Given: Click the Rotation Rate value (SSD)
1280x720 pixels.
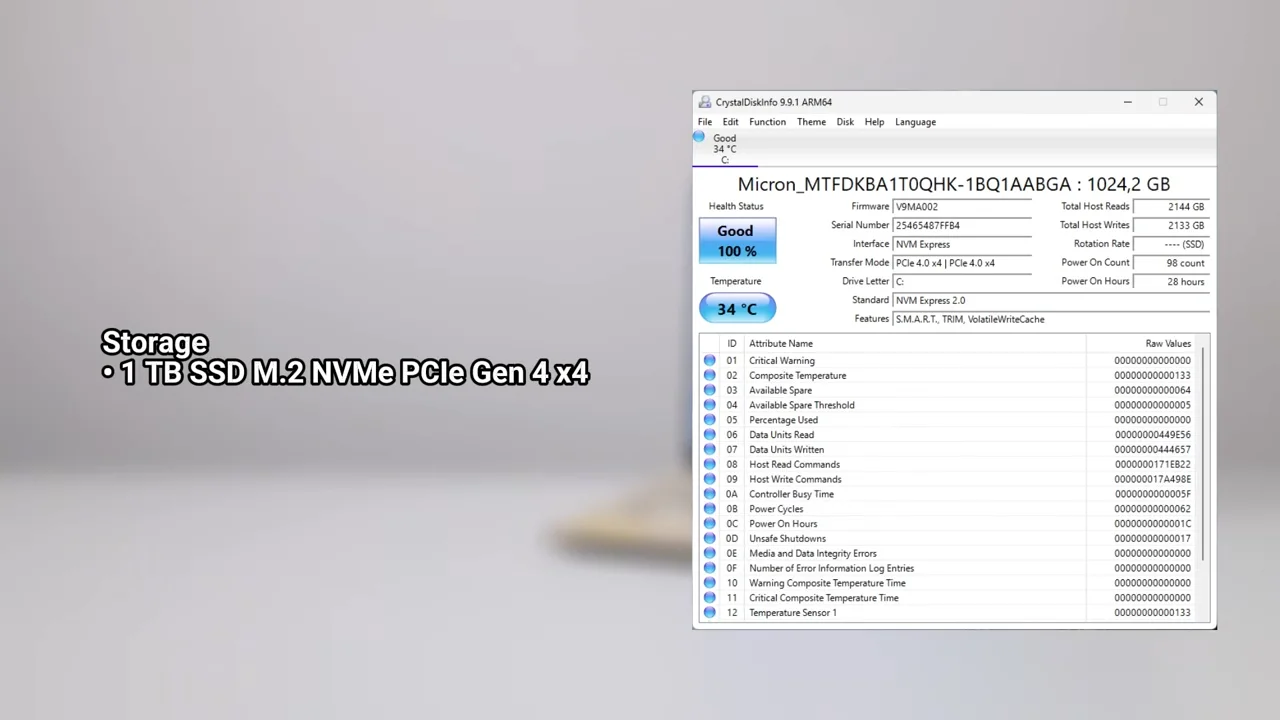Looking at the screenshot, I should [1173, 244].
